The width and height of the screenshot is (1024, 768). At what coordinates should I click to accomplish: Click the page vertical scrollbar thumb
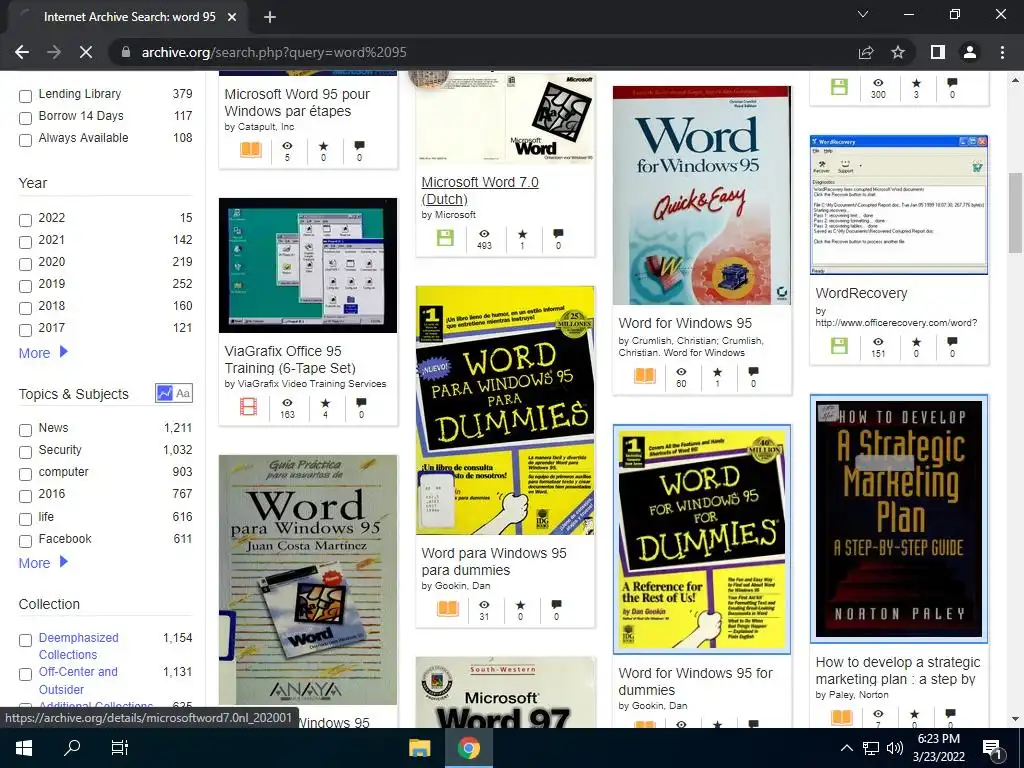[1015, 213]
